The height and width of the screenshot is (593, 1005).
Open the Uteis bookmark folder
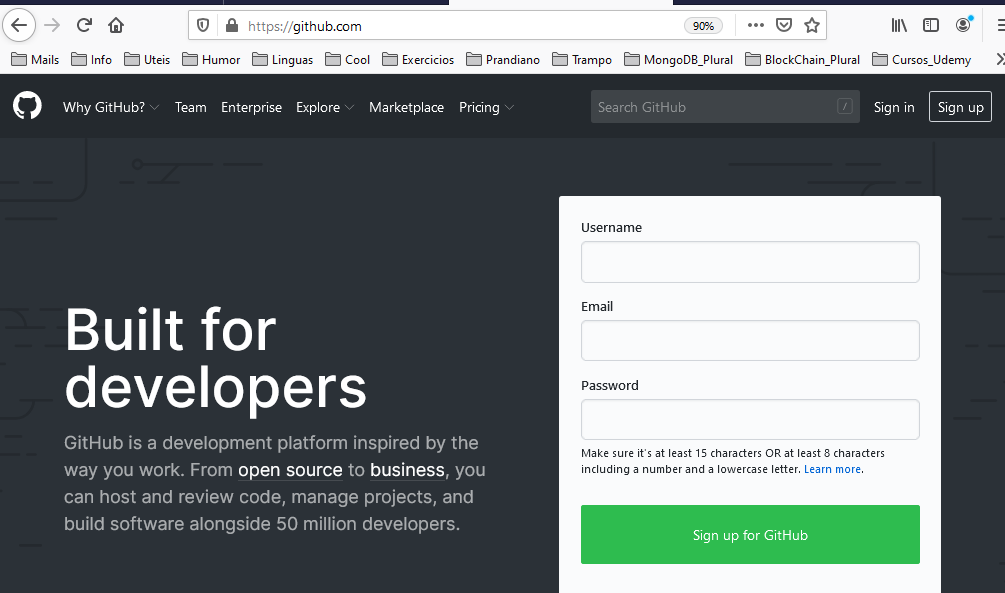coord(147,60)
